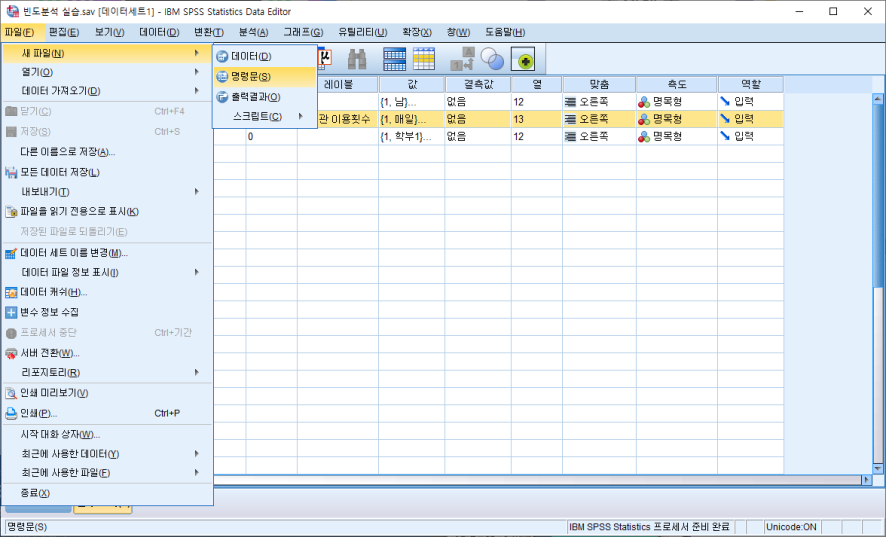The width and height of the screenshot is (886, 537).
Task: Select 인쇄 미리보기(V) menu item
Action: click(x=107, y=393)
